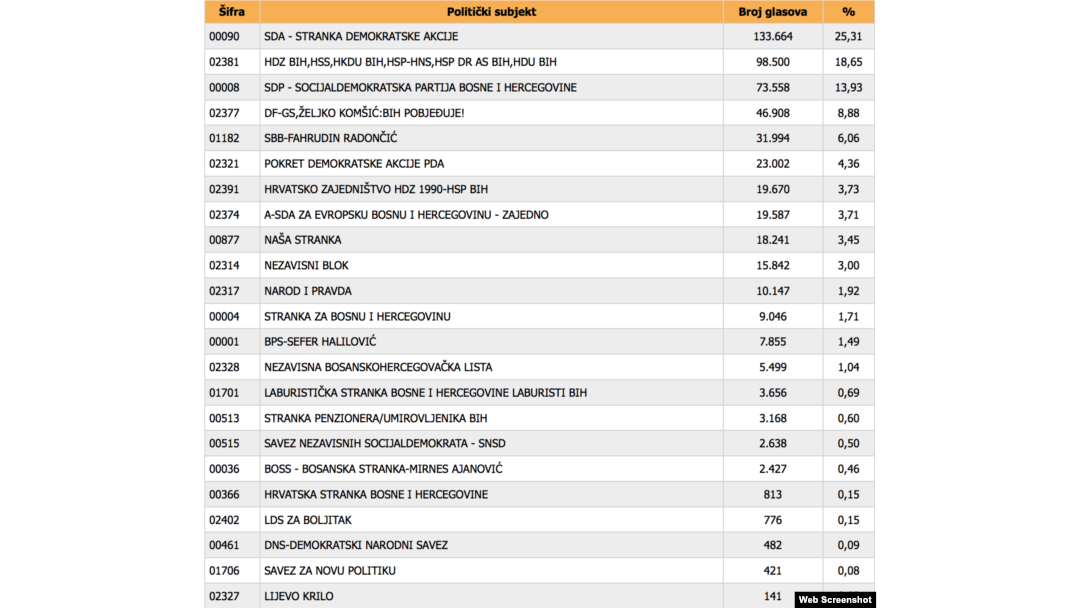Click percentage 0,46

click(849, 469)
